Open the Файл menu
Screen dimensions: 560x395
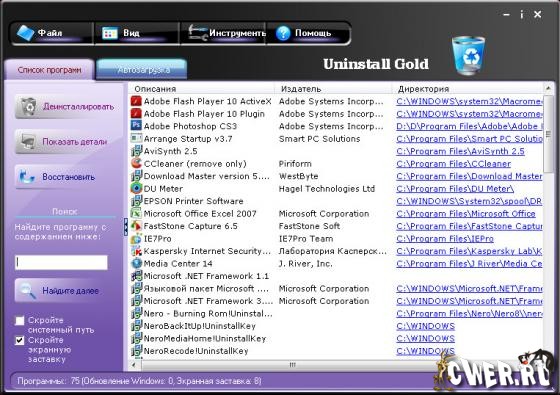tap(52, 33)
